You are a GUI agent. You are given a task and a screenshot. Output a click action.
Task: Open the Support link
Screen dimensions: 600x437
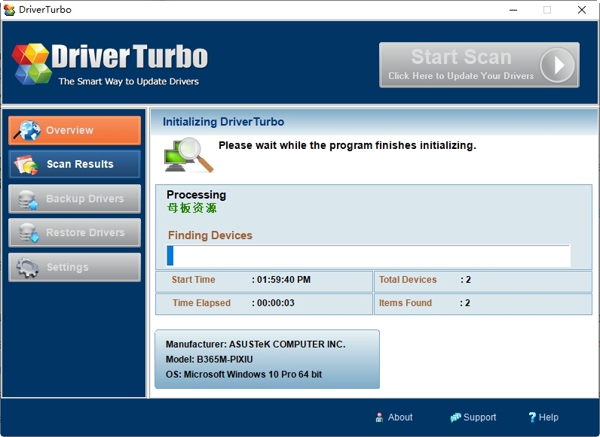(x=479, y=417)
